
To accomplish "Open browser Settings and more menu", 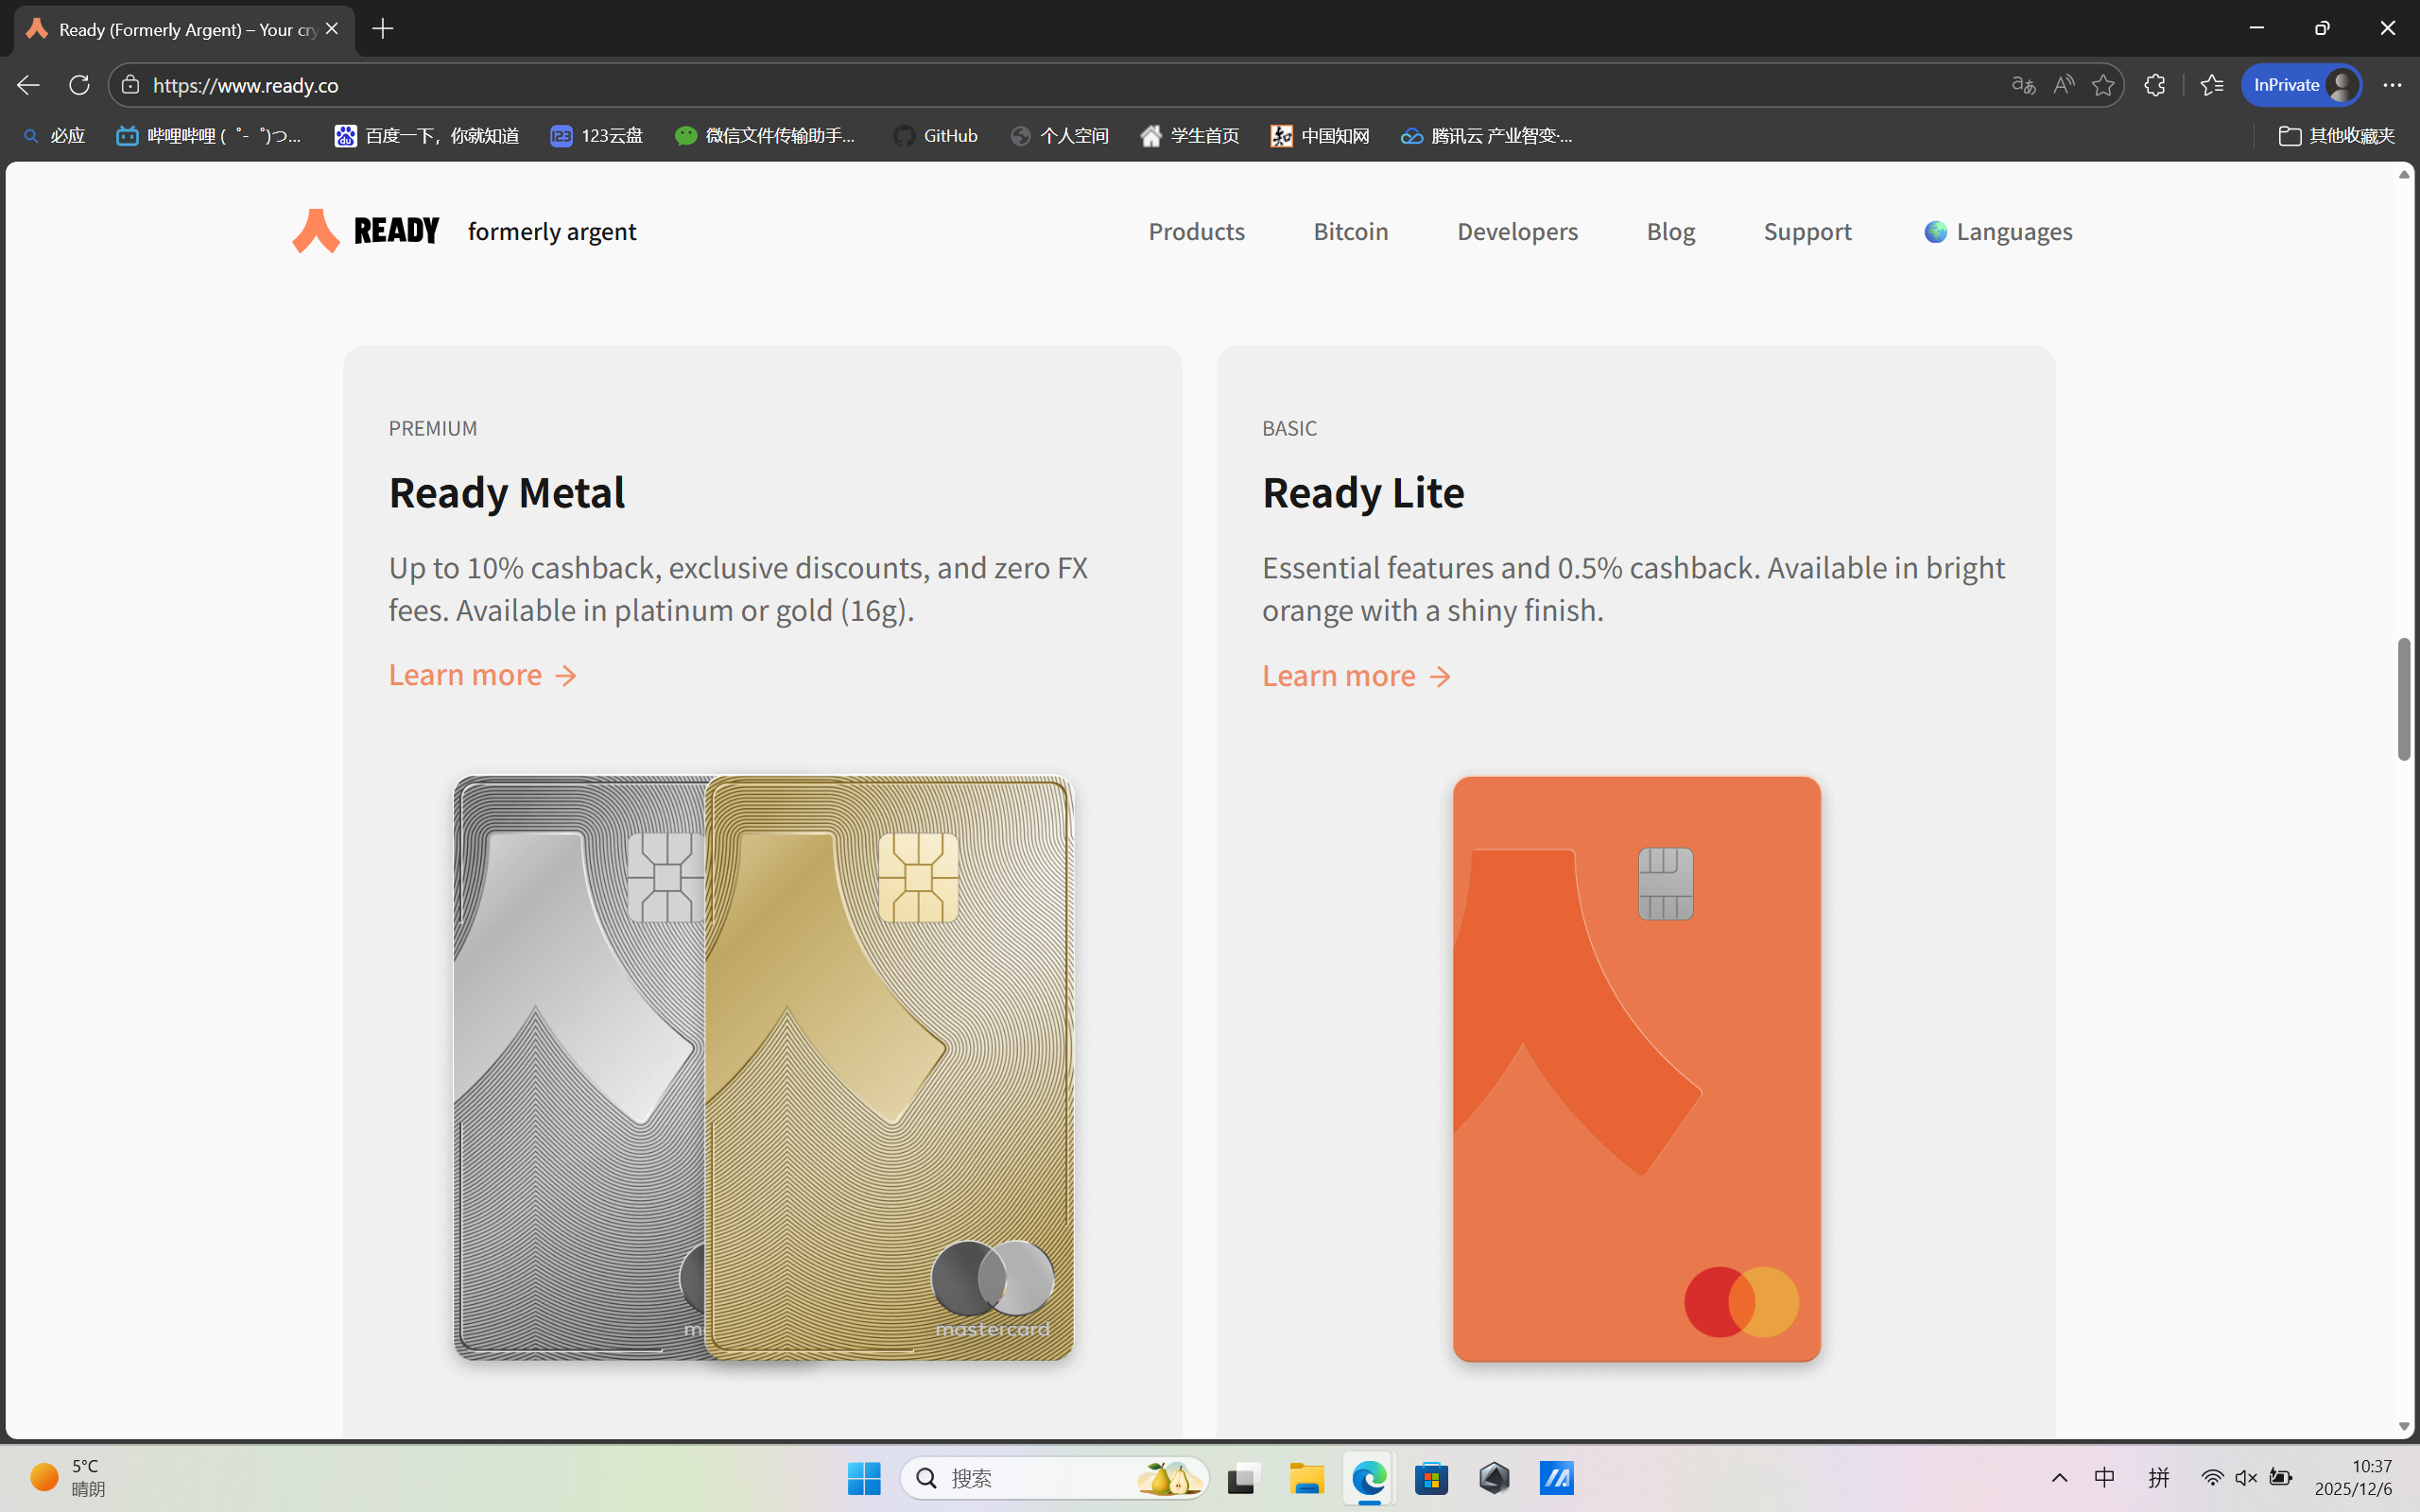I will pos(2391,85).
